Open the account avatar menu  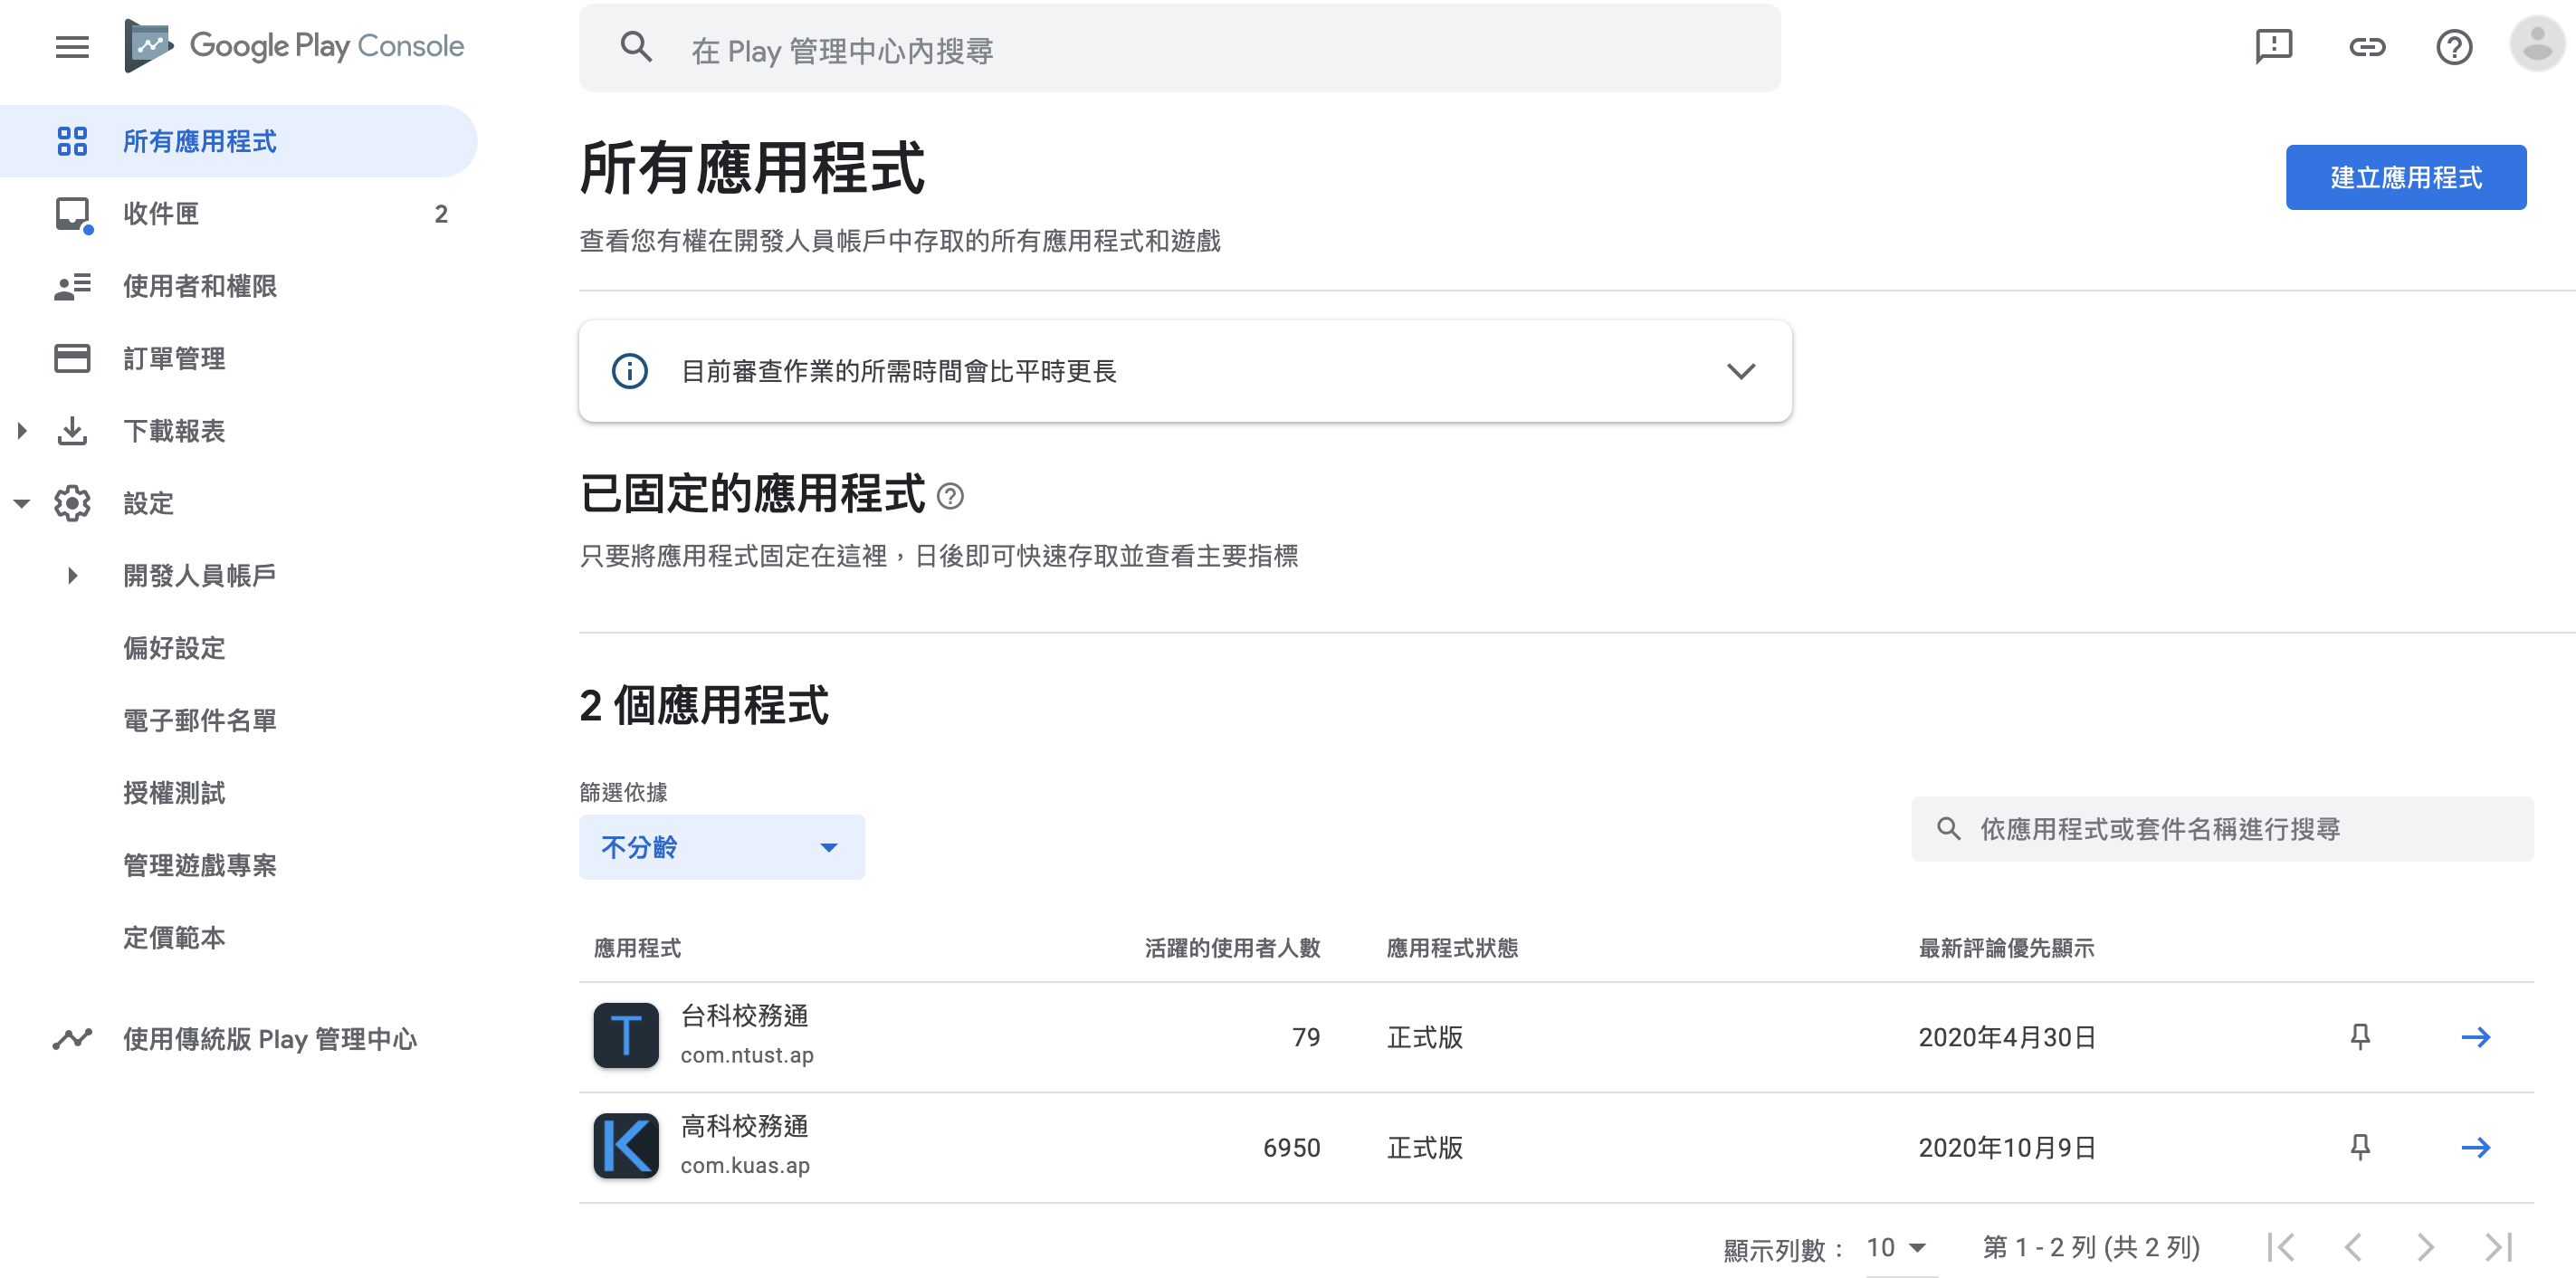[x=2537, y=45]
